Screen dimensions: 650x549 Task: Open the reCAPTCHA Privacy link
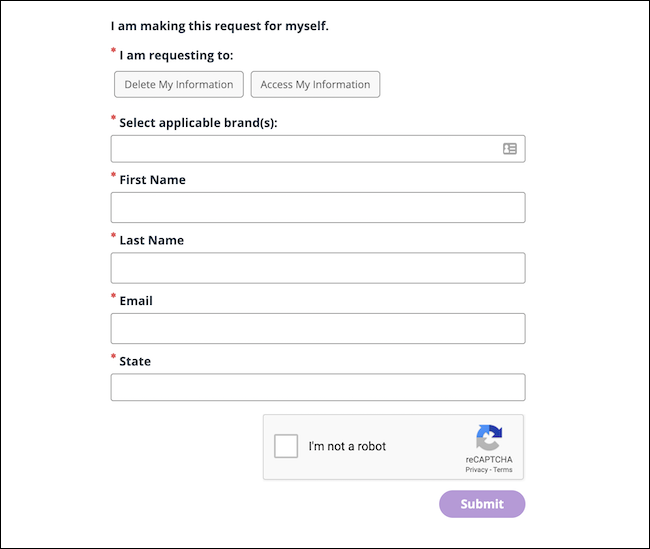pos(476,469)
